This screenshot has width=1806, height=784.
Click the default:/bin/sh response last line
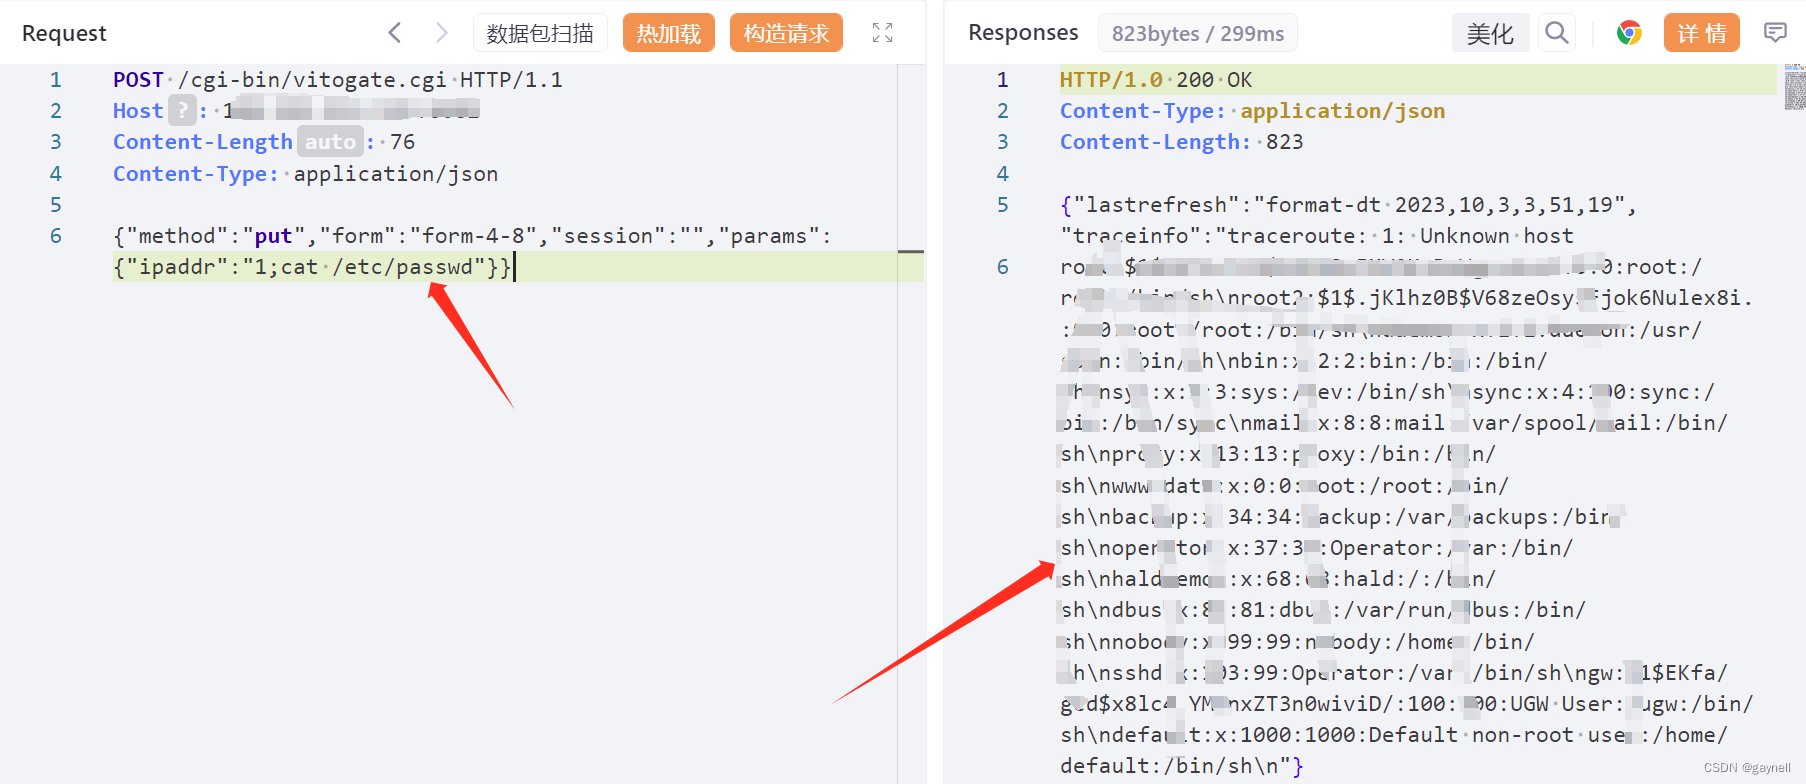tap(1181, 766)
